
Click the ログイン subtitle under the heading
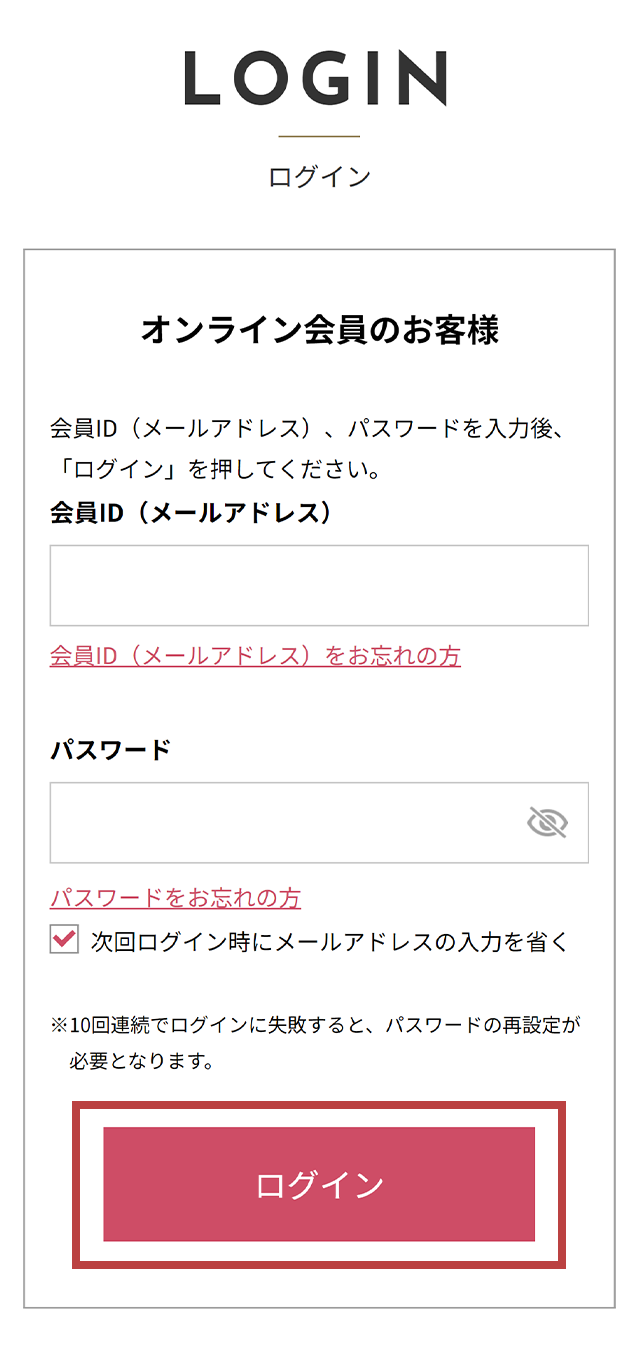click(x=319, y=177)
